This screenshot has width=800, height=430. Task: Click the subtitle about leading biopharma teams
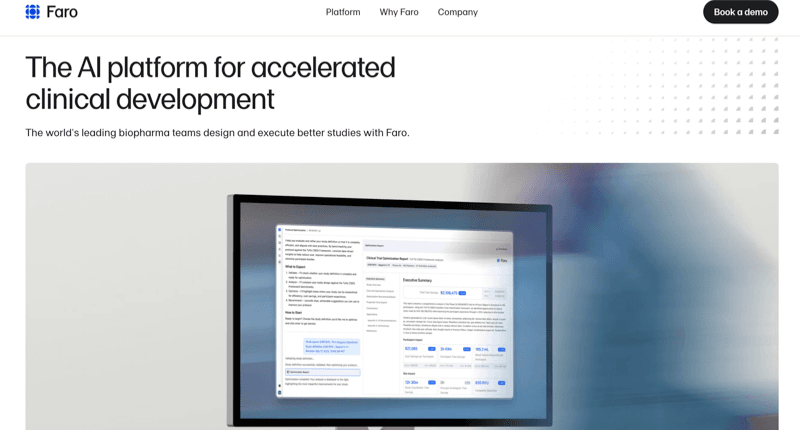[217, 133]
